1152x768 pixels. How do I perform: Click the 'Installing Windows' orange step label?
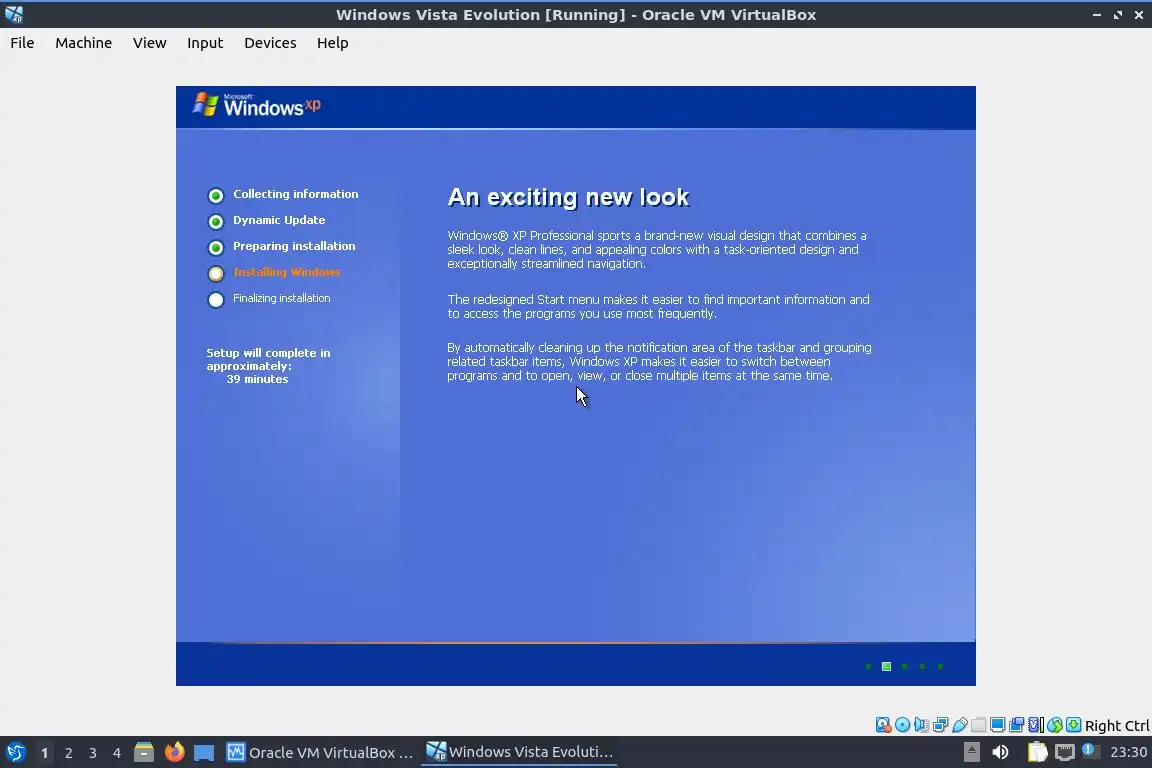pos(287,272)
